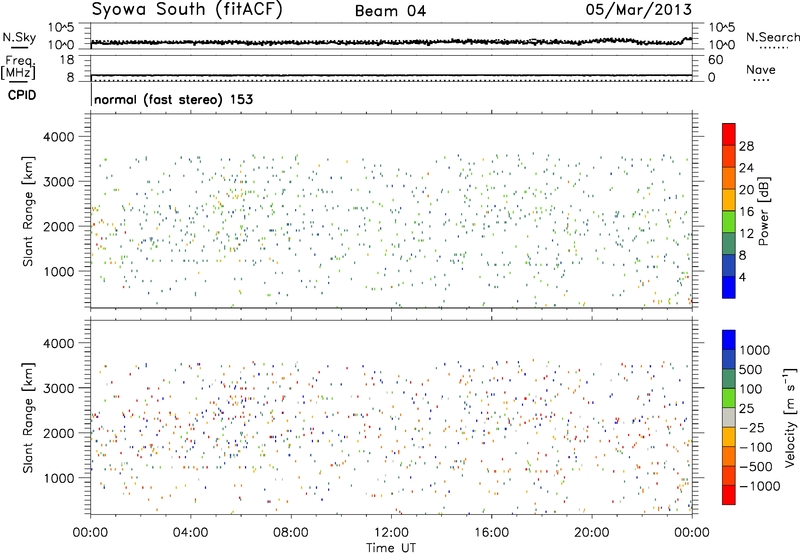The image size is (800, 554).
Task: Click the power panel's 'Slant Range [km]' label
Action: [28, 211]
